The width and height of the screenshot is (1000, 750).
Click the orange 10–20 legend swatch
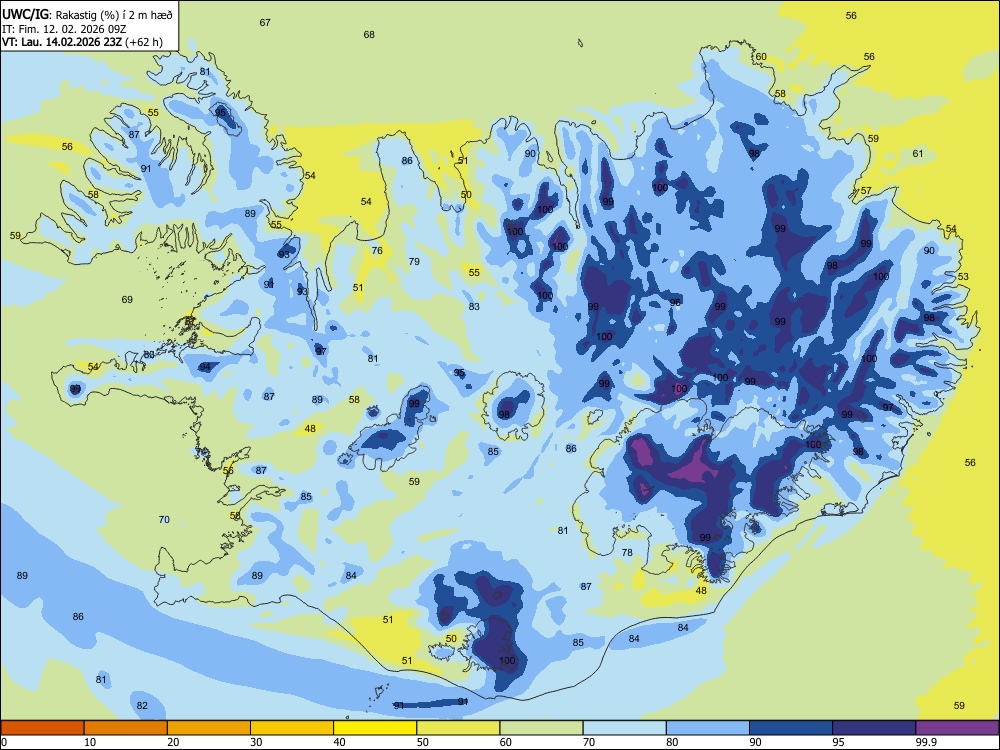(x=126, y=728)
